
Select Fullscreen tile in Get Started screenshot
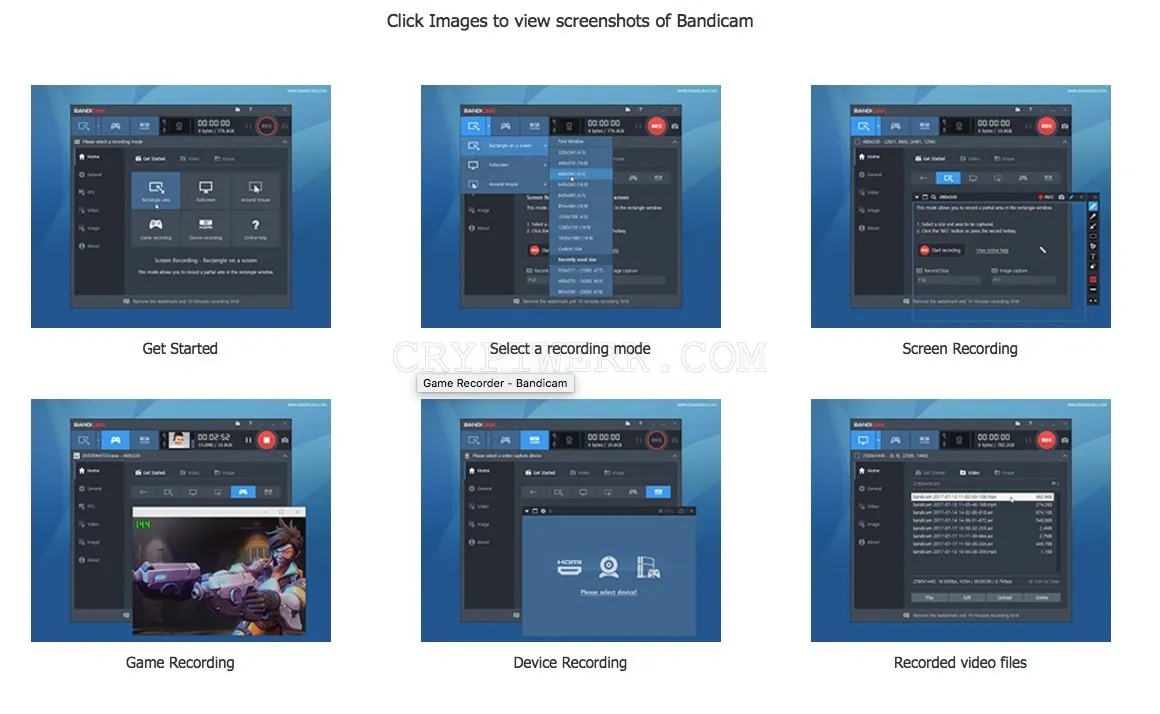tap(206, 191)
